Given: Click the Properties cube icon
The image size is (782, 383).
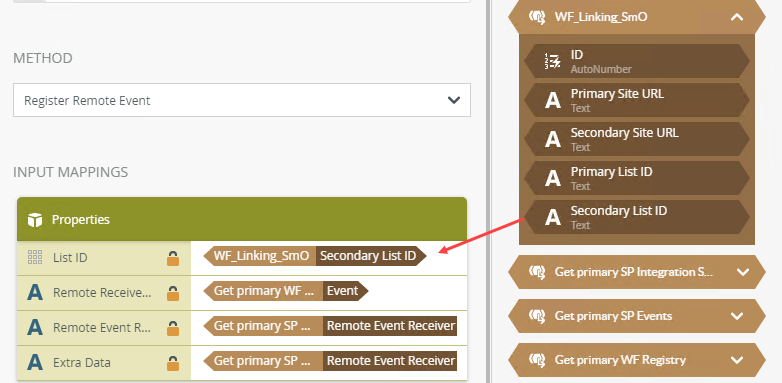Looking at the screenshot, I should pos(35,219).
